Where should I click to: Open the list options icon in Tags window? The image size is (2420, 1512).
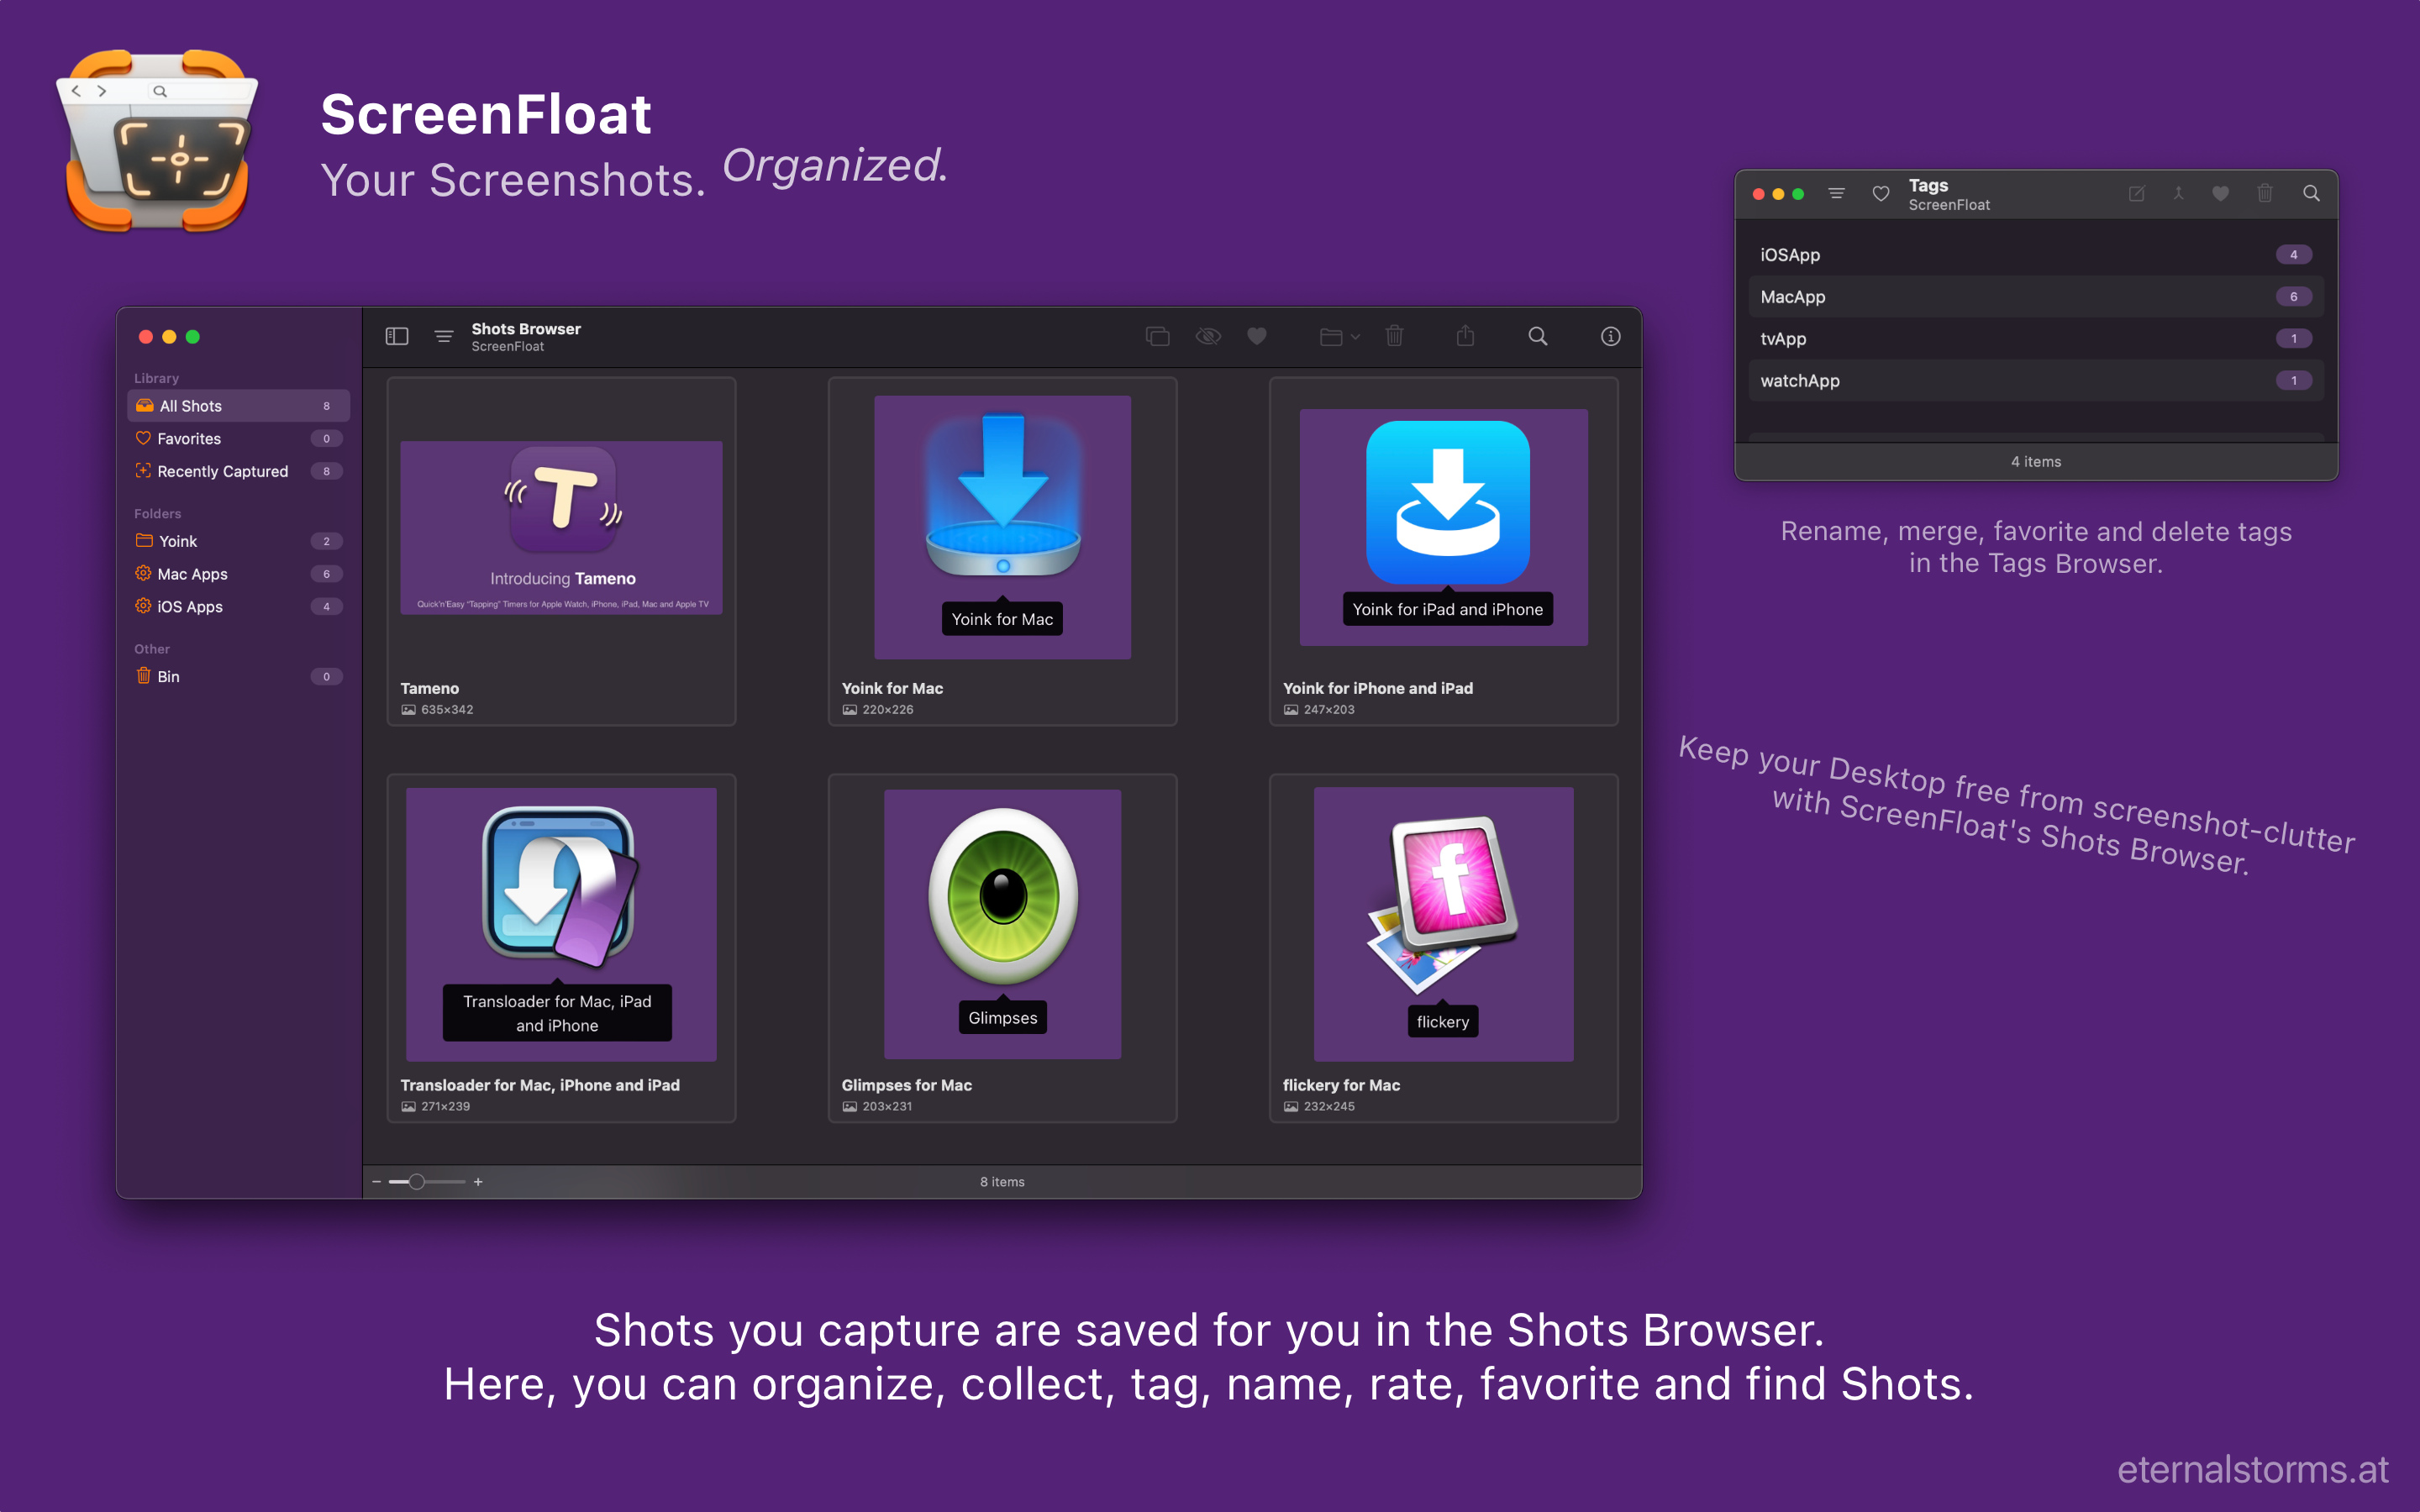[1836, 194]
